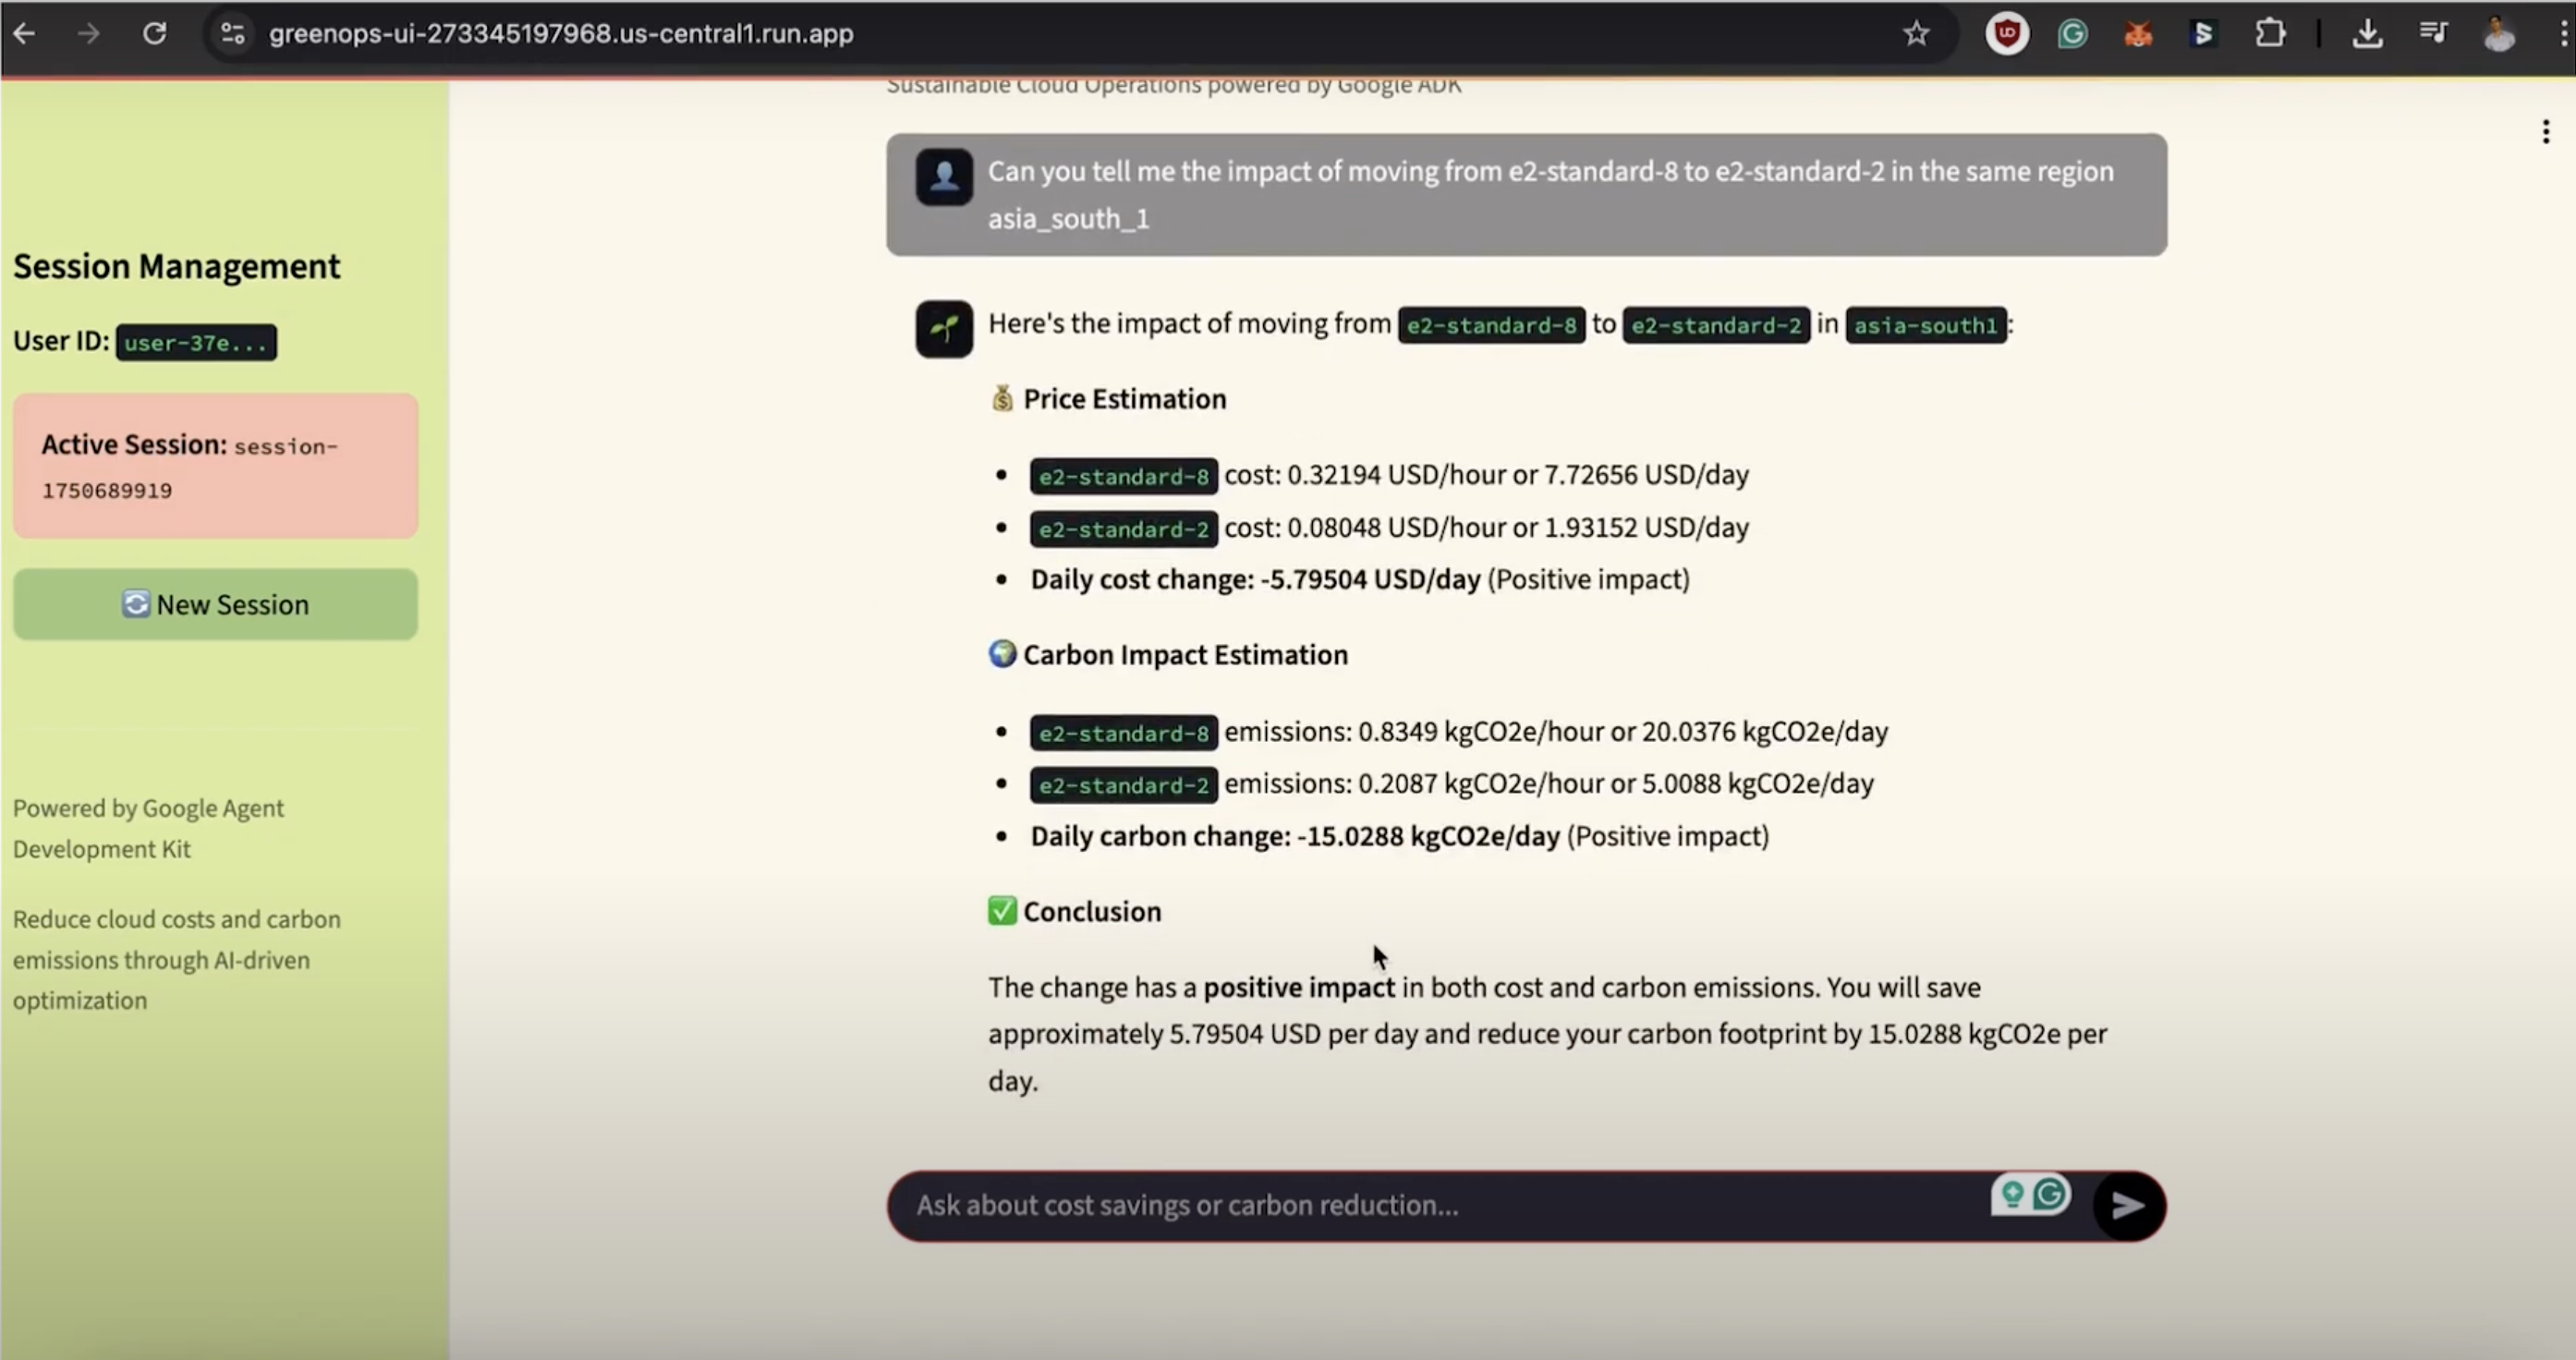Open the site information control in address bar
The image size is (2576, 1360).
[233, 34]
